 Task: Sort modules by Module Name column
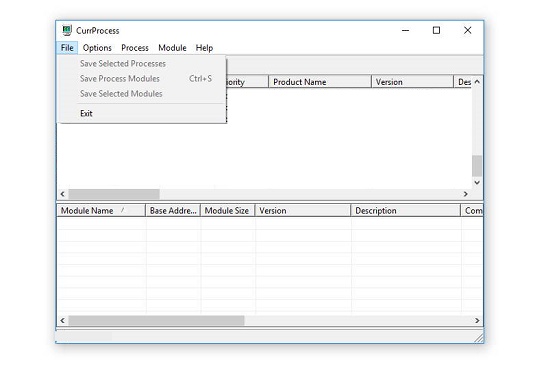click(x=101, y=211)
